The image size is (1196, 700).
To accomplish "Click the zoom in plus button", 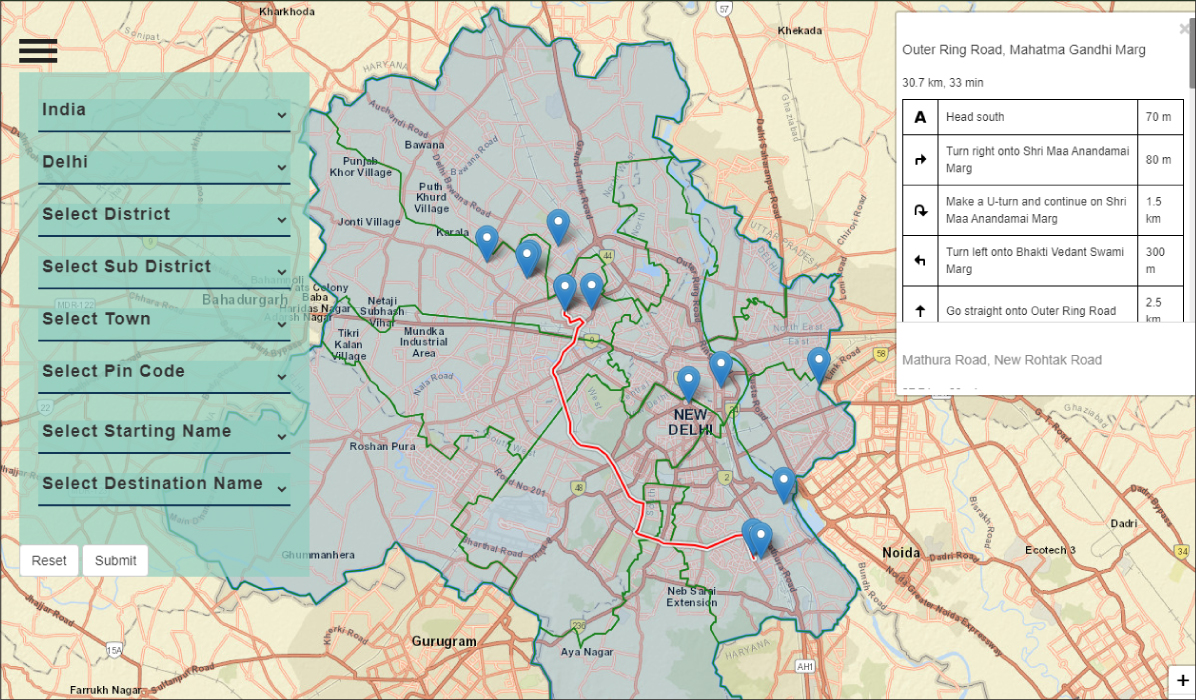I will (1182, 681).
